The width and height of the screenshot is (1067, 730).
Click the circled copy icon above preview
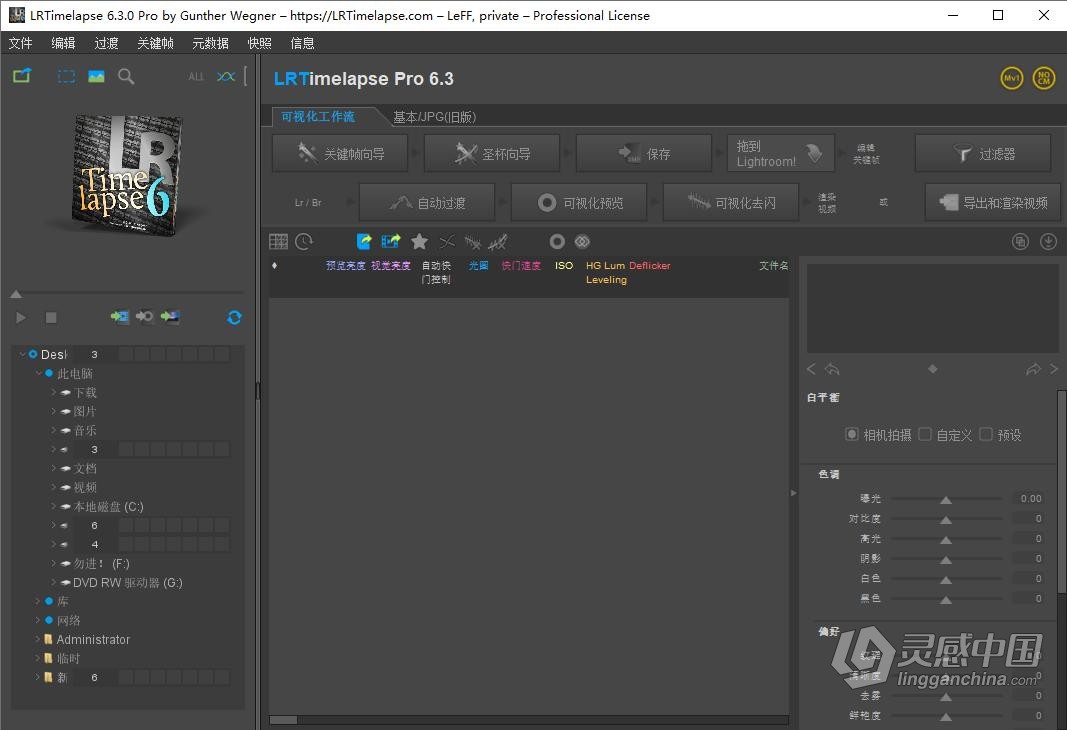[1020, 242]
